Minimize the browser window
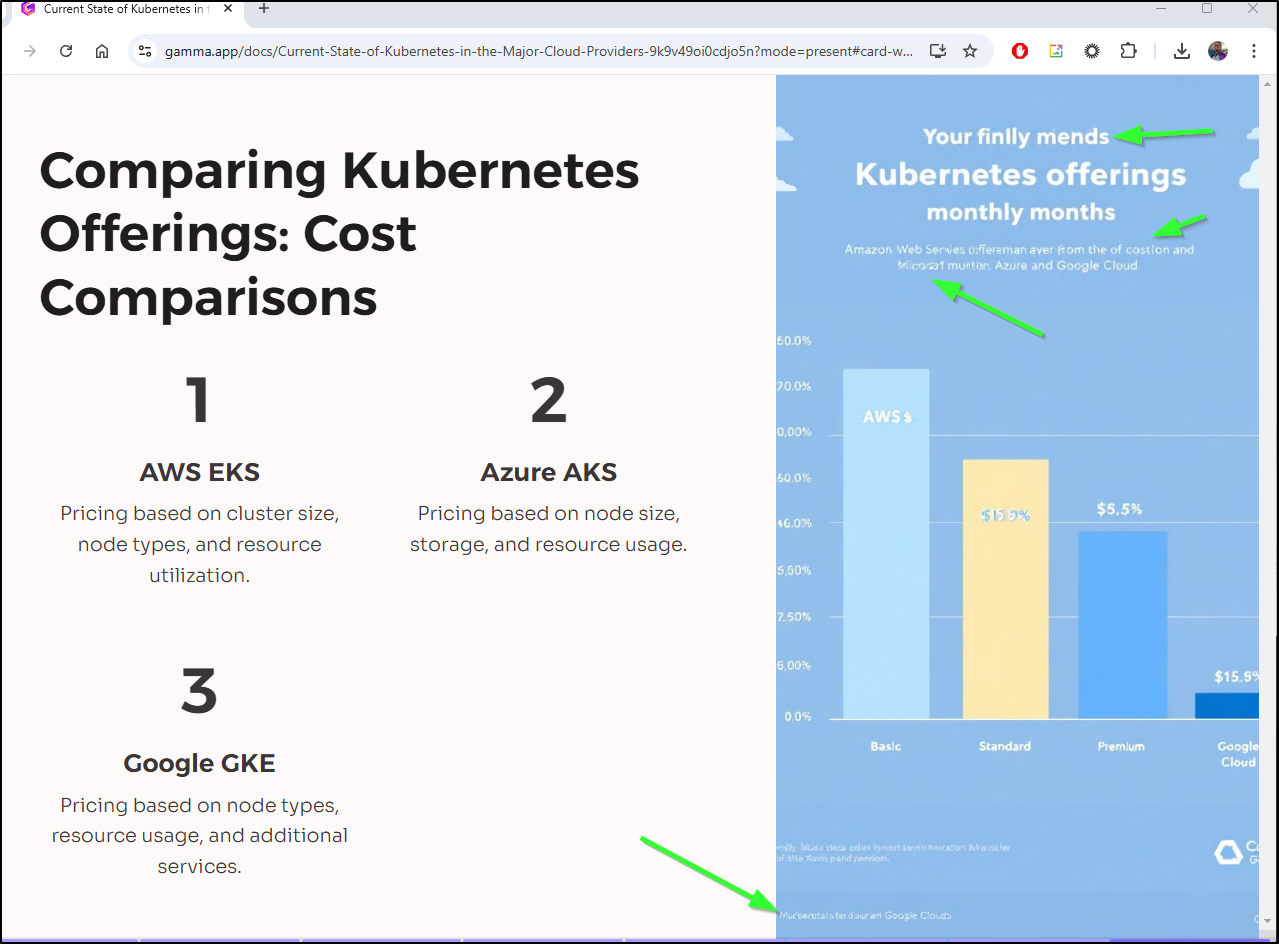This screenshot has height=944, width=1279. [x=1161, y=9]
